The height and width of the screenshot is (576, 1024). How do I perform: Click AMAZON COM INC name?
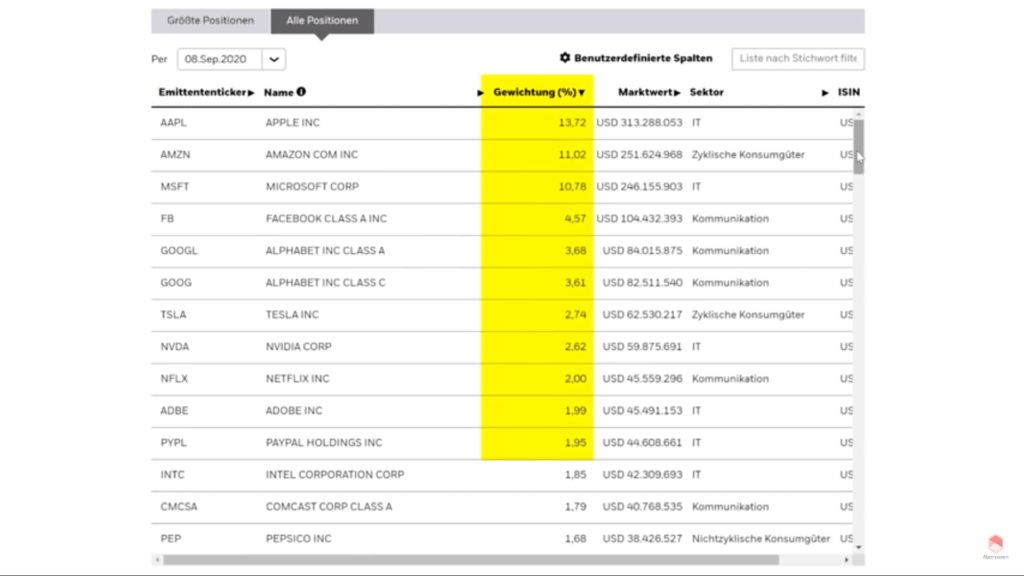tap(312, 155)
